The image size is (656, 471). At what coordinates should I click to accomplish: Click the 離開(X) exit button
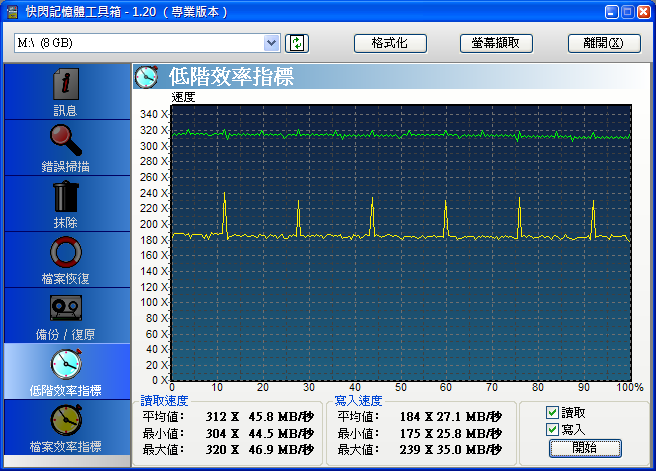(604, 43)
